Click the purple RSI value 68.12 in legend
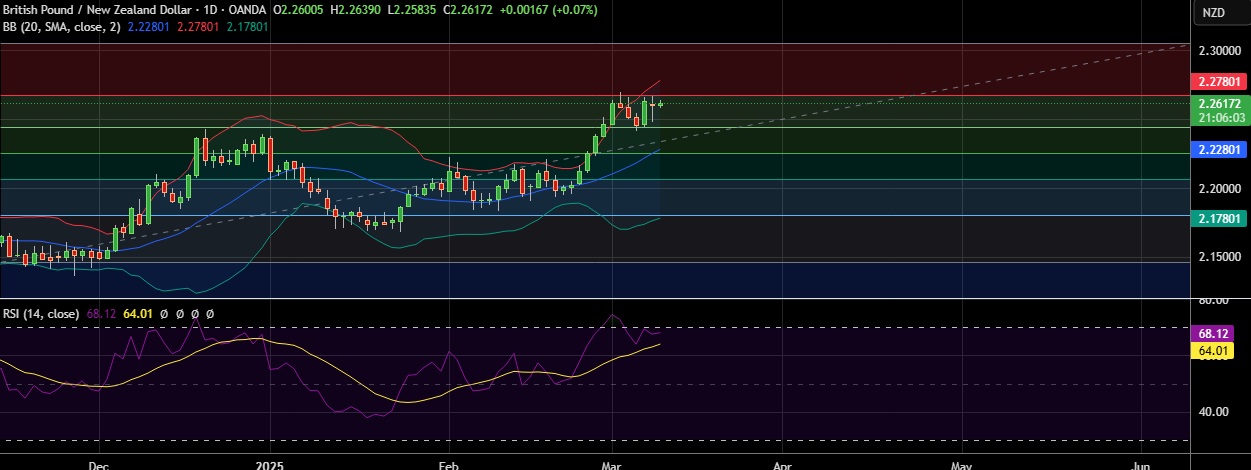The width and height of the screenshot is (1251, 470). point(102,314)
